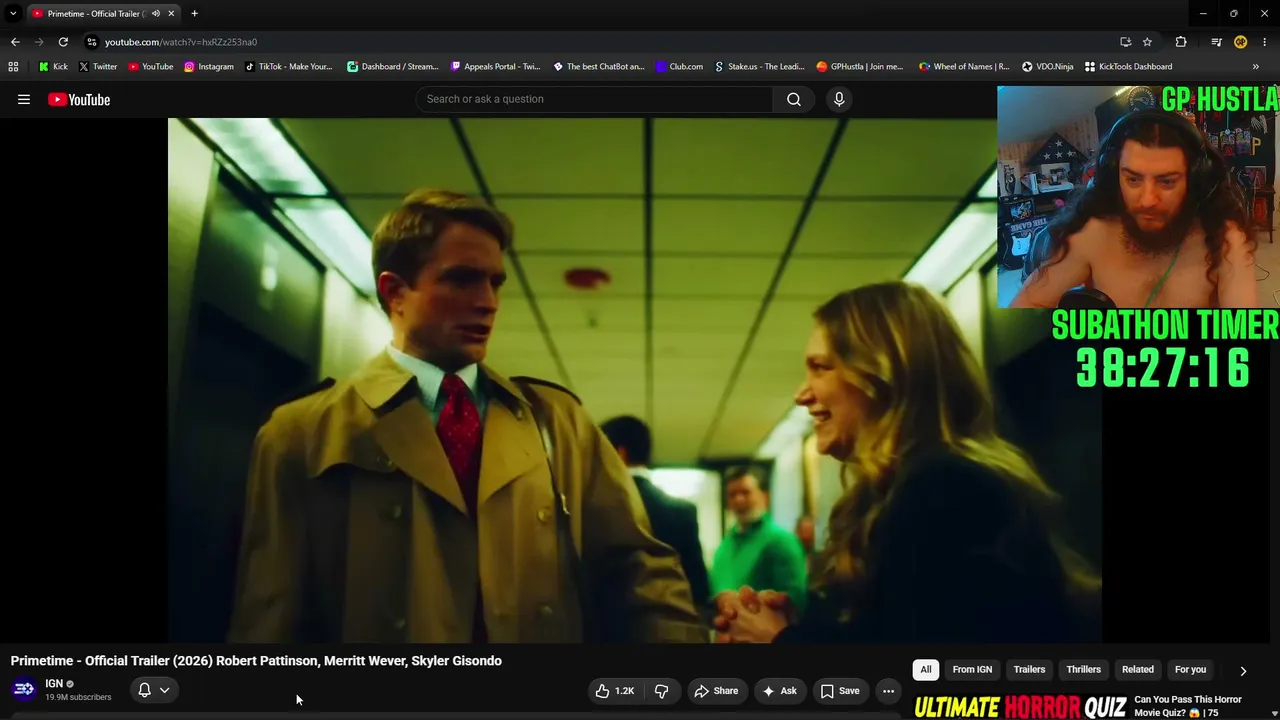Reload the current page
The image size is (1280, 720).
(63, 42)
